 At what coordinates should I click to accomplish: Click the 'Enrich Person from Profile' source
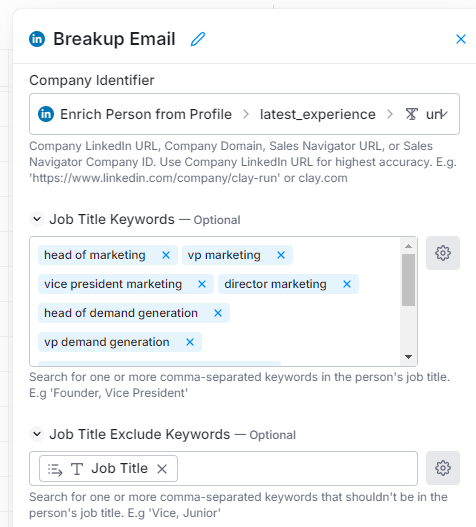pyautogui.click(x=146, y=114)
